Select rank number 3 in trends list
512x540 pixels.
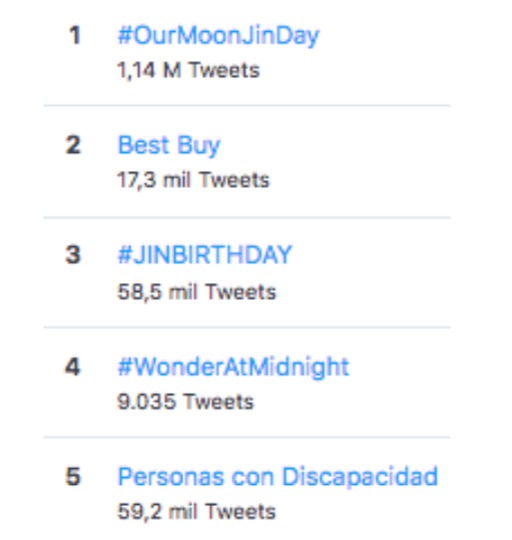pos(73,255)
